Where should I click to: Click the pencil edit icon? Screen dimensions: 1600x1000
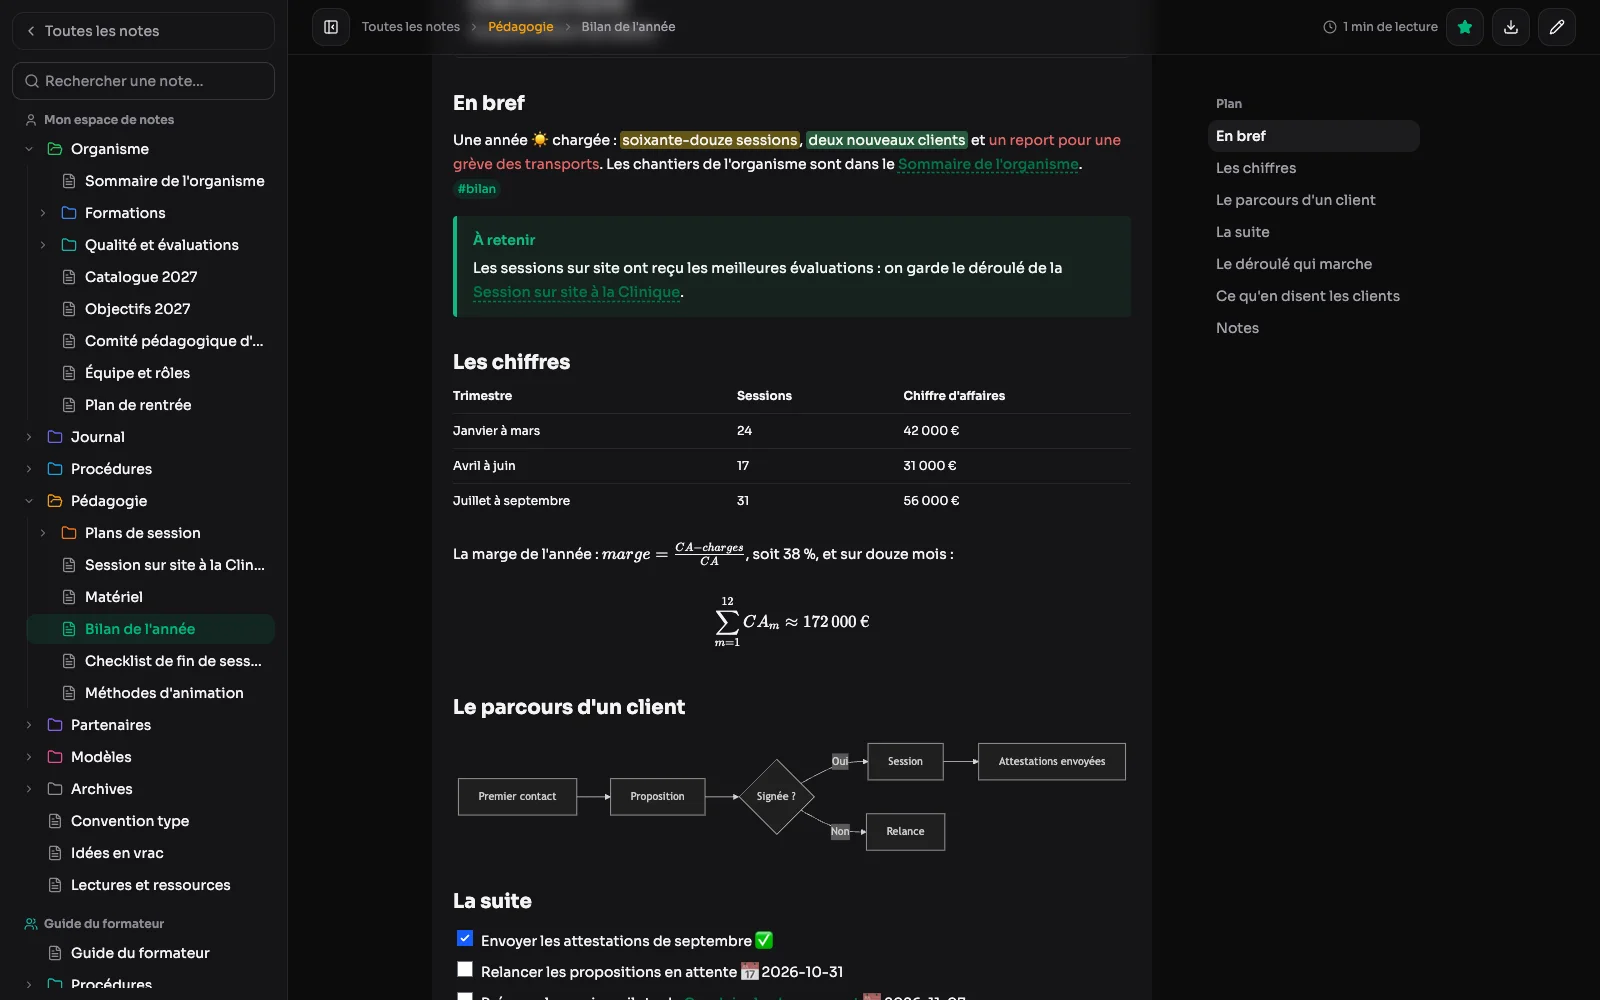click(1557, 27)
